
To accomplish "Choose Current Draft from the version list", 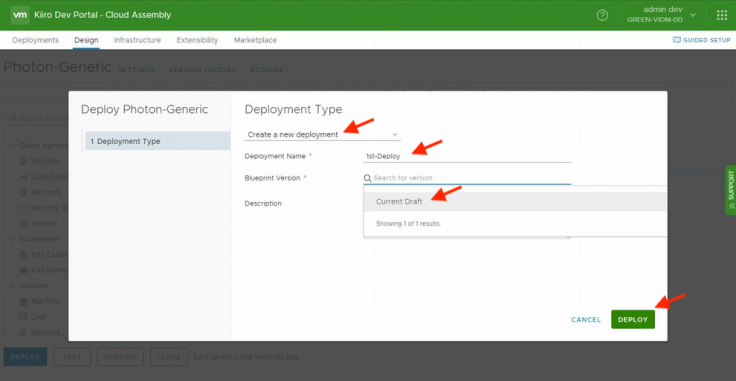I will [515, 201].
